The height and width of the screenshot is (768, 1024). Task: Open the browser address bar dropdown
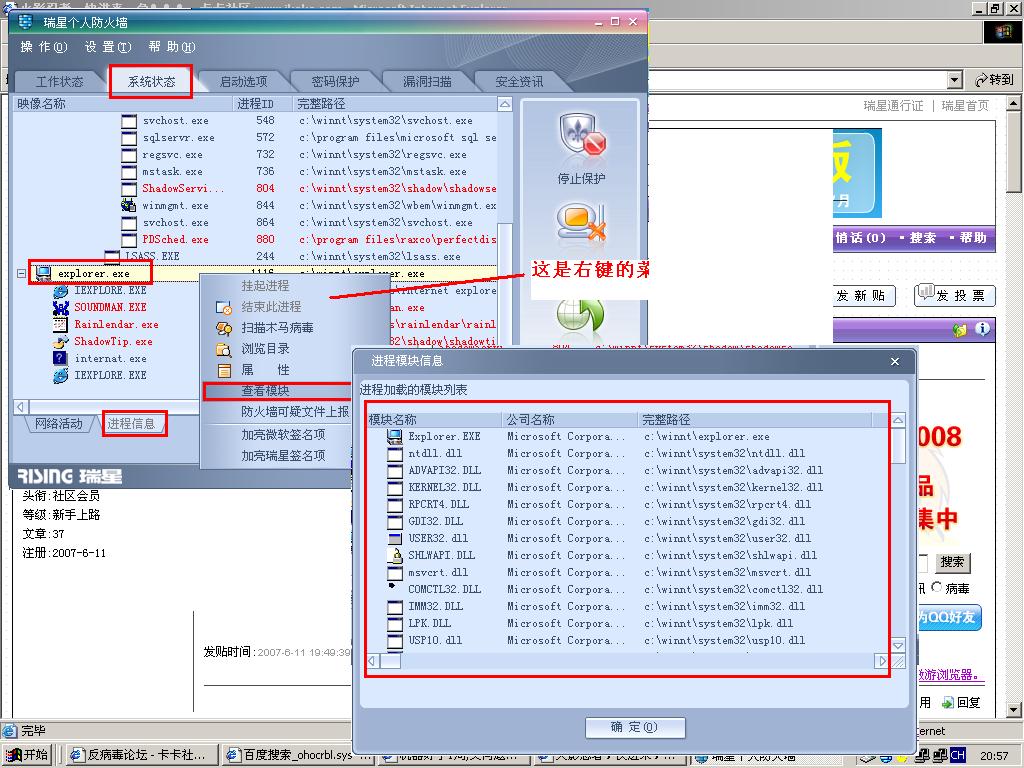coord(955,80)
